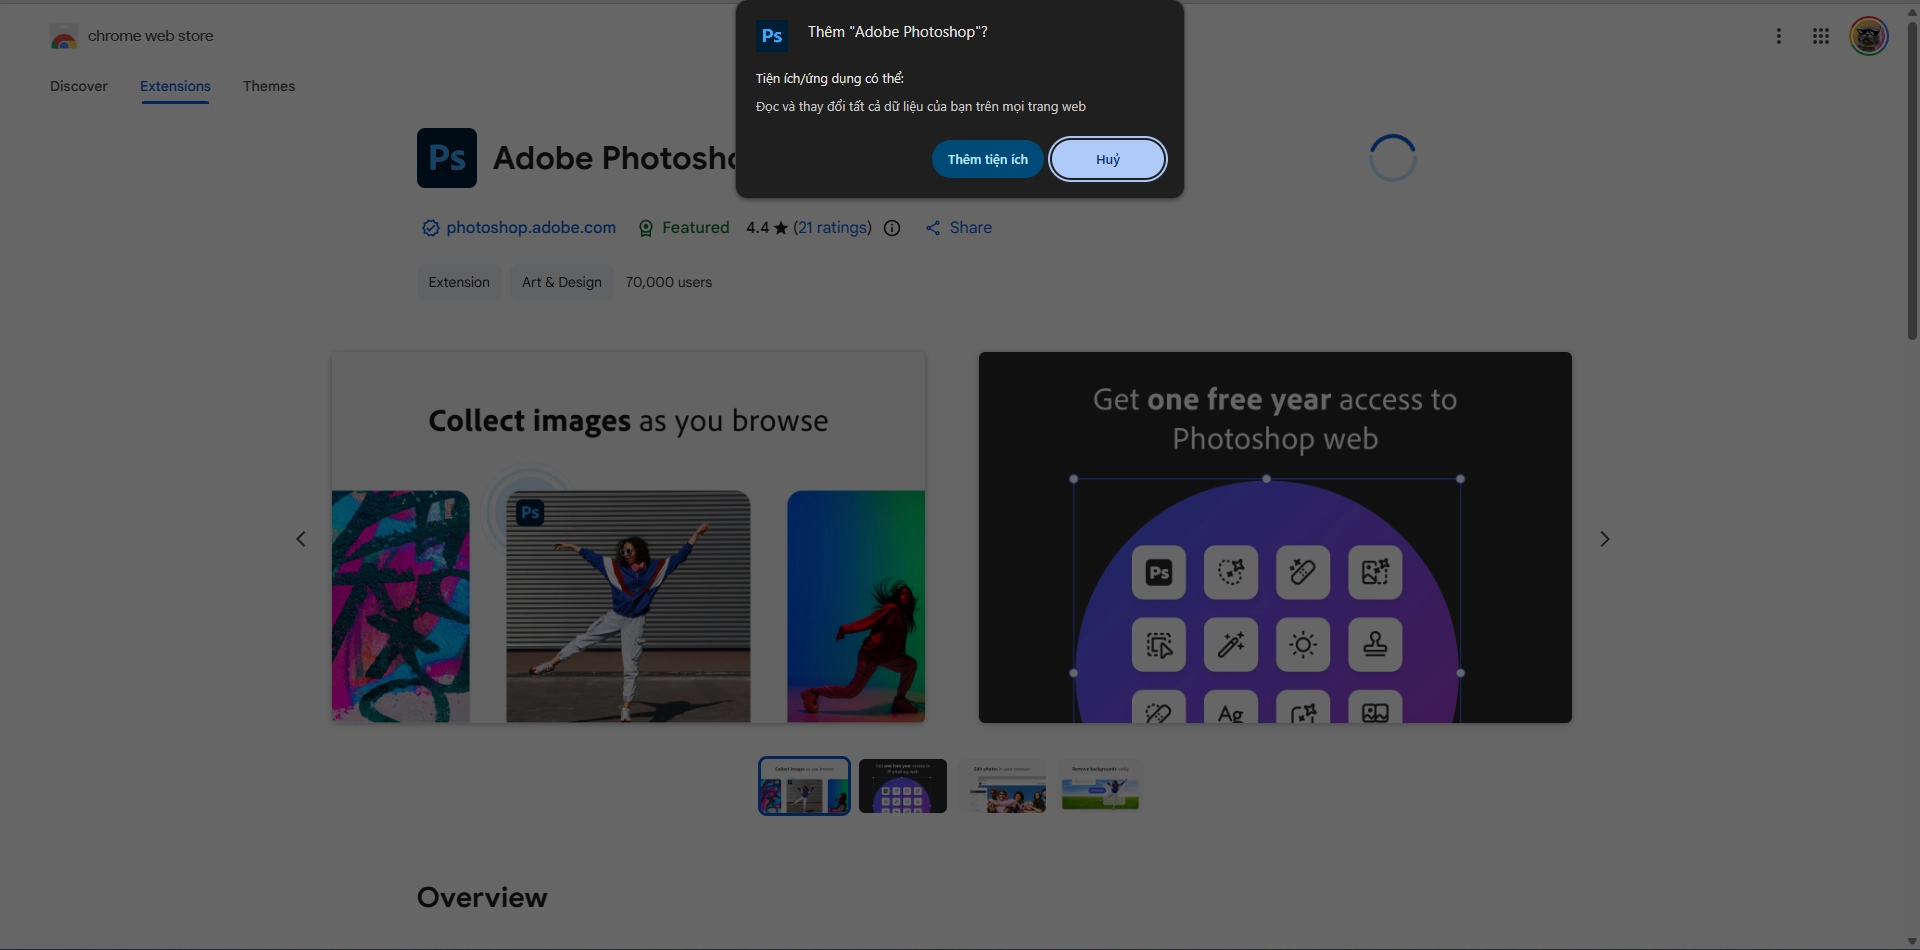Viewport: 1920px width, 950px height.
Task: Click the verified publisher badge icon
Action: [x=429, y=228]
